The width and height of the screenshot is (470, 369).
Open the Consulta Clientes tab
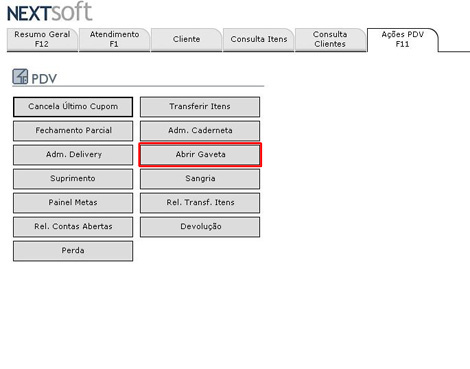[330, 39]
